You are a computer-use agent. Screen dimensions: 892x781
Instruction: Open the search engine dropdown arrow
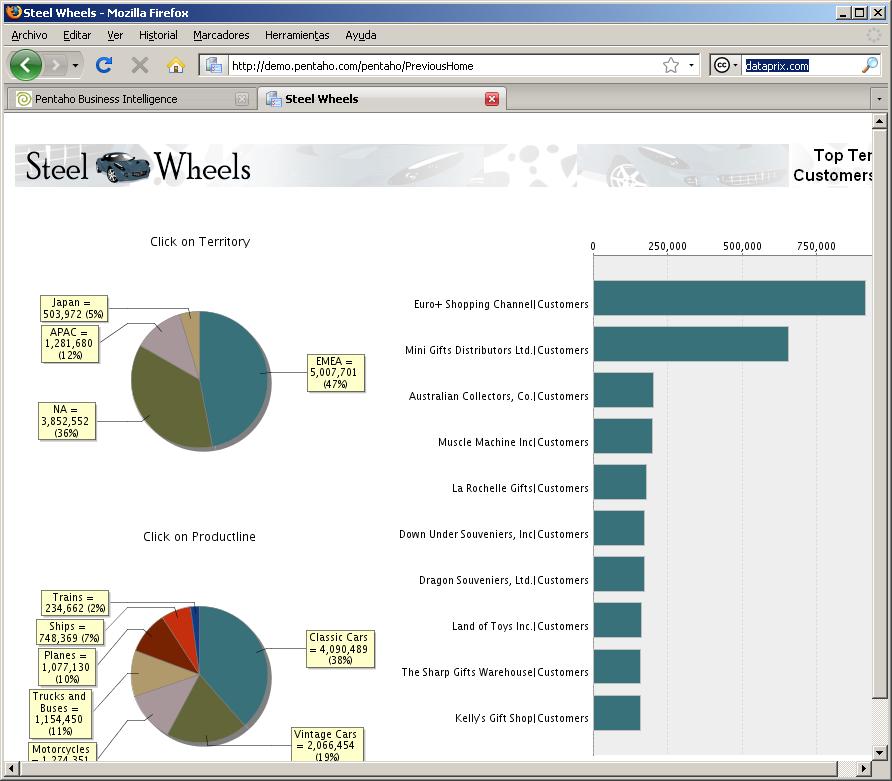(736, 64)
